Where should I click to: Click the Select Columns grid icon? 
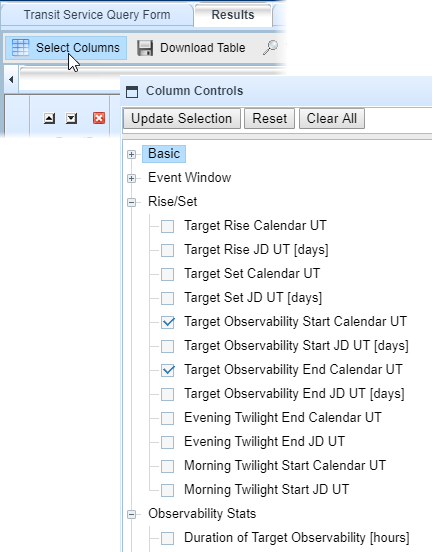(20, 48)
